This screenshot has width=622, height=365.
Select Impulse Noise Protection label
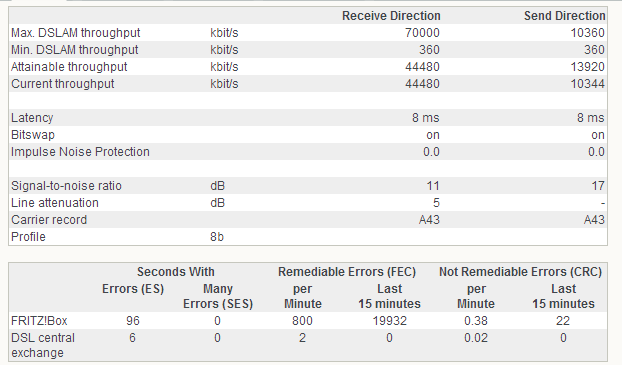[81, 152]
